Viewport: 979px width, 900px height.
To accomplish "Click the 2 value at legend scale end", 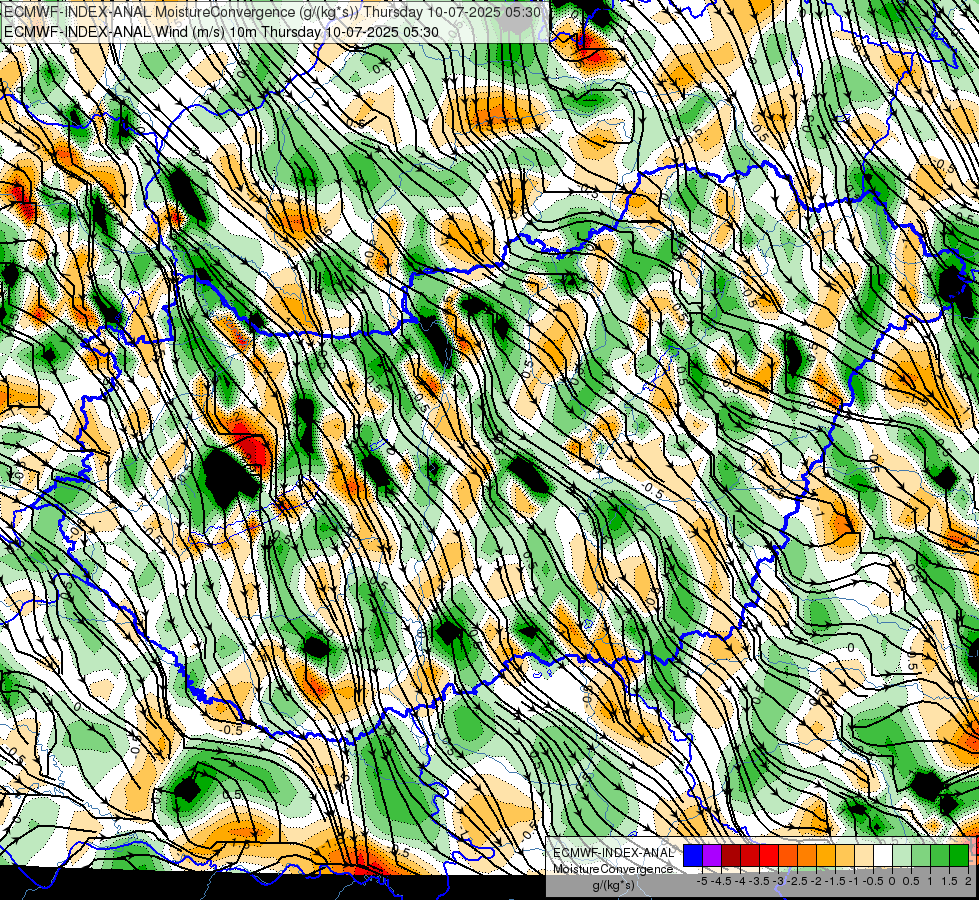I will pos(968,881).
